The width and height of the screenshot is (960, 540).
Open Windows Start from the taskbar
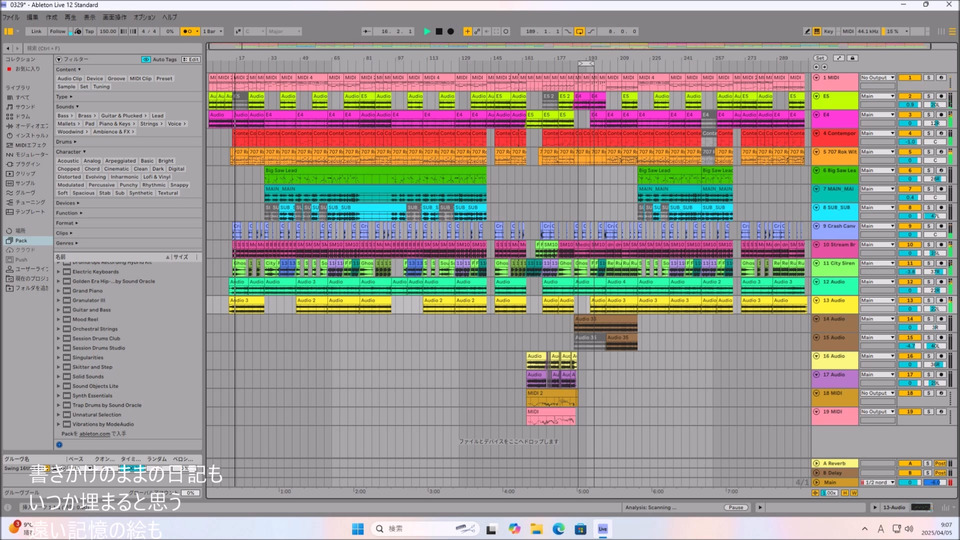point(358,528)
